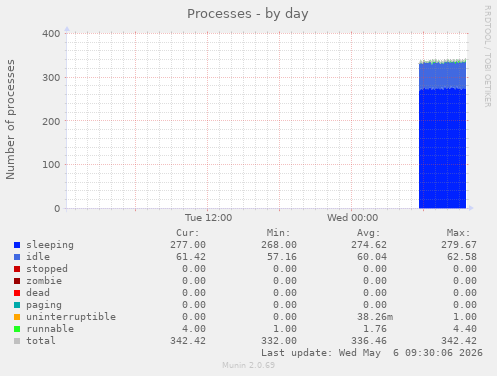This screenshot has width=497, height=376.
Task: Click the 'paging' legend label
Action: 44,305
